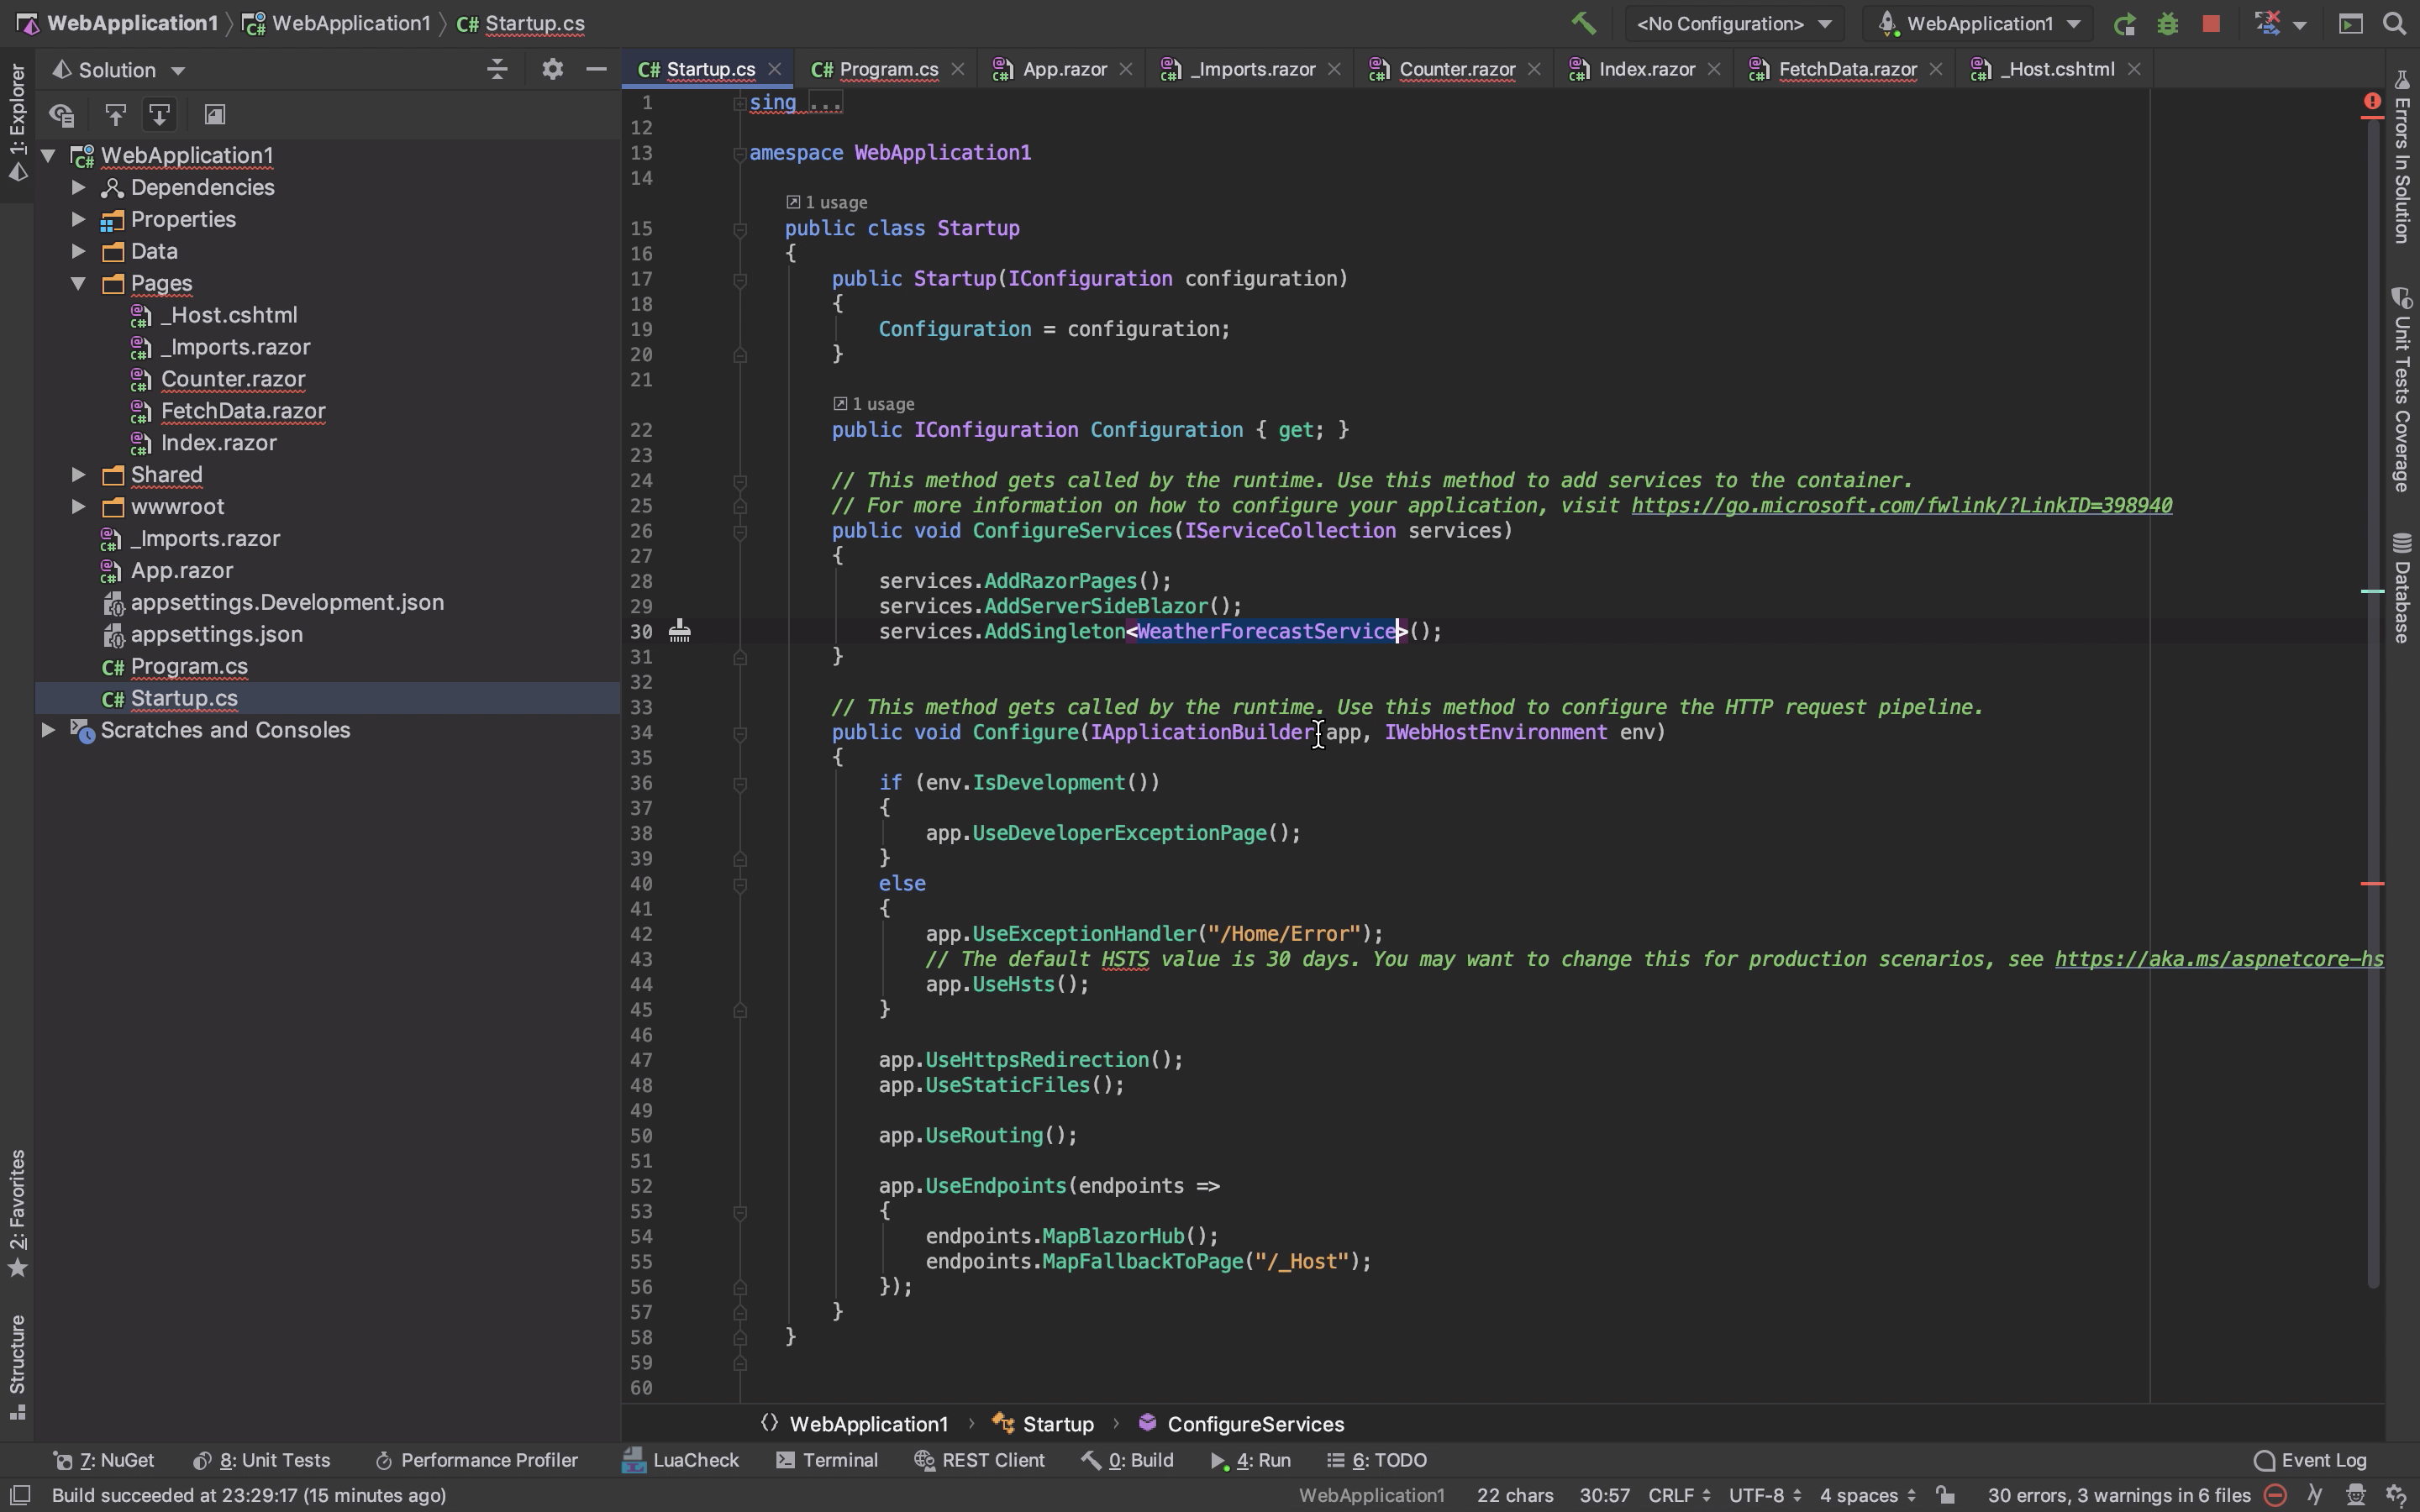The height and width of the screenshot is (1512, 2420).
Task: Hide the Solution panel with minus icon
Action: tap(596, 69)
